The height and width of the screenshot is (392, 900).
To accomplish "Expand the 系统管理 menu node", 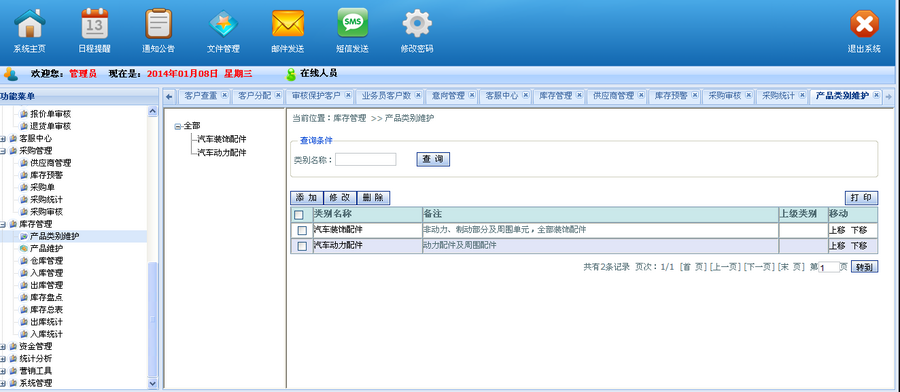I will pos(3,383).
